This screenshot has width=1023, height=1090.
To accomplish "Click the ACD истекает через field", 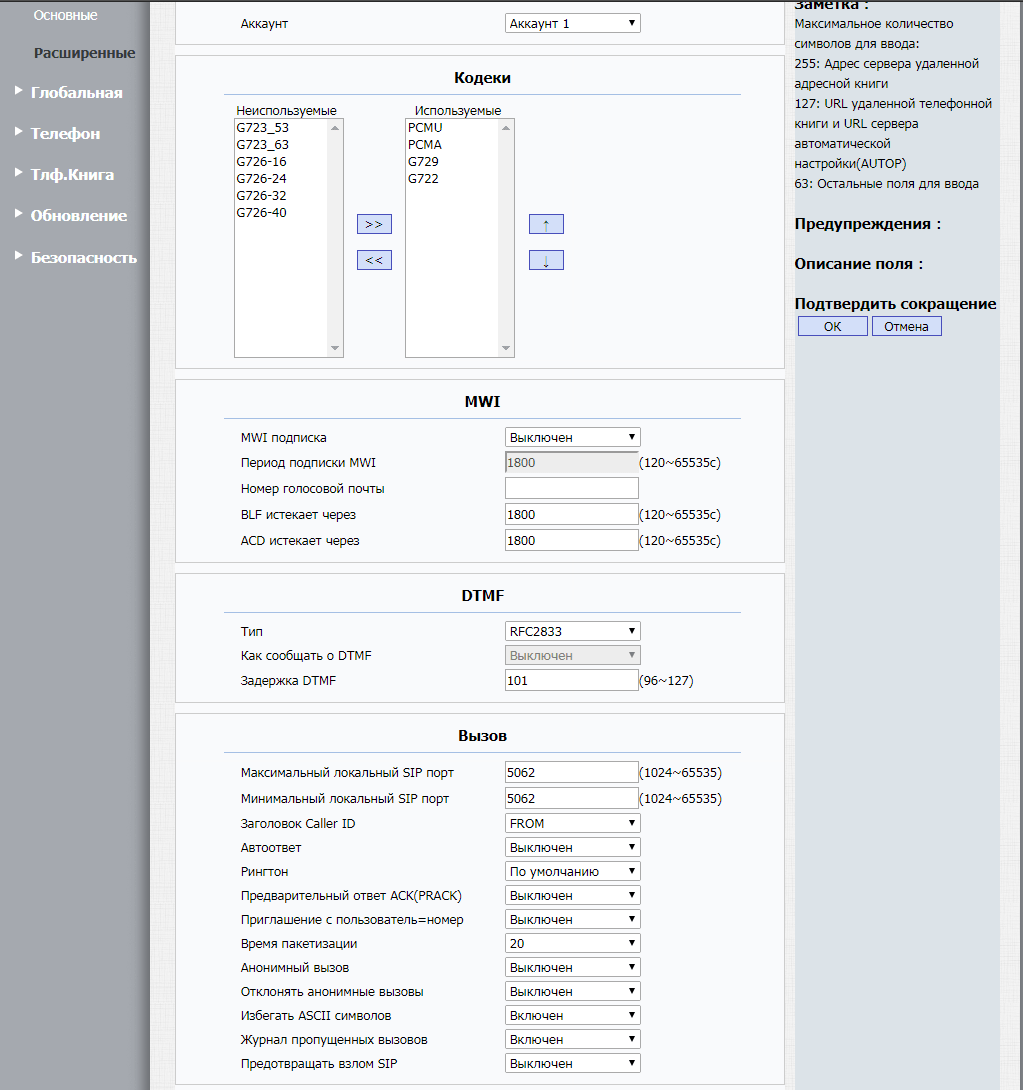I will coord(571,540).
